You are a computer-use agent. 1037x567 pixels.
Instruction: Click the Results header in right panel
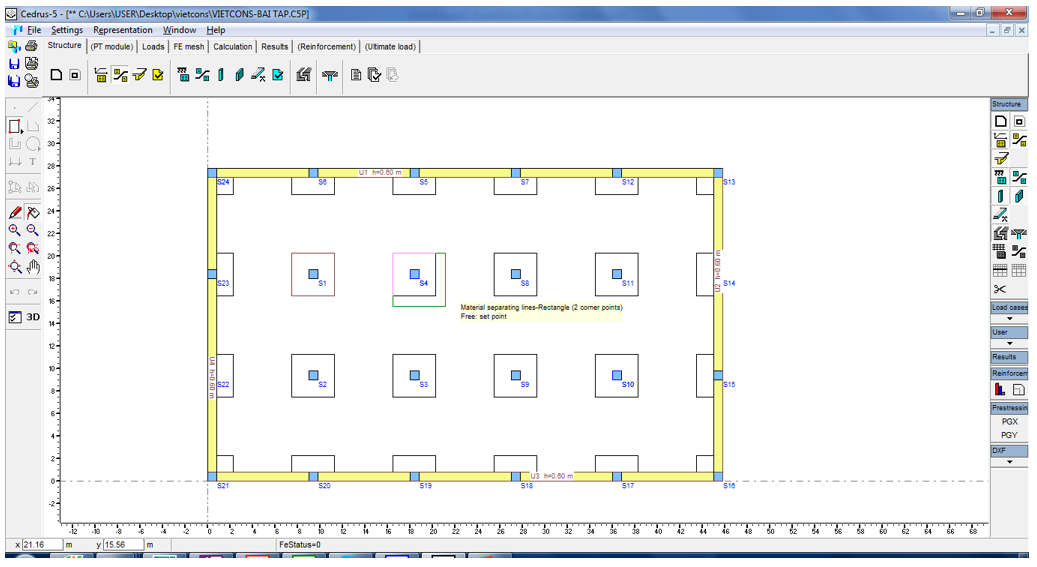tap(1009, 357)
